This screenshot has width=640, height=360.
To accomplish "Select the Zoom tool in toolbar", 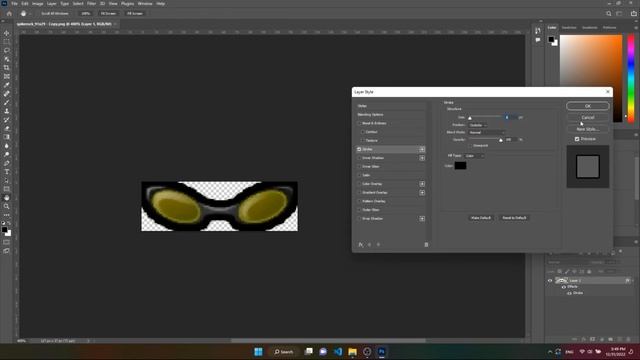I will click(7, 207).
